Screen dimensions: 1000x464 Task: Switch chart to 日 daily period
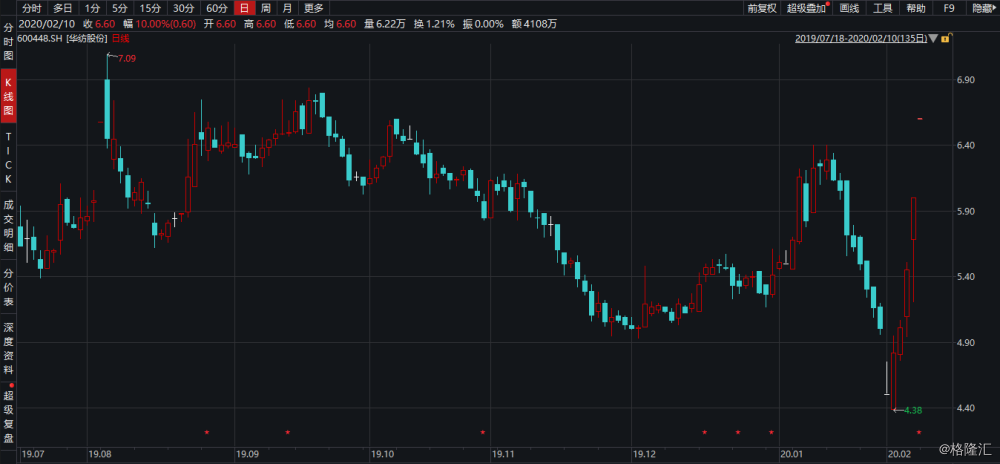point(241,8)
